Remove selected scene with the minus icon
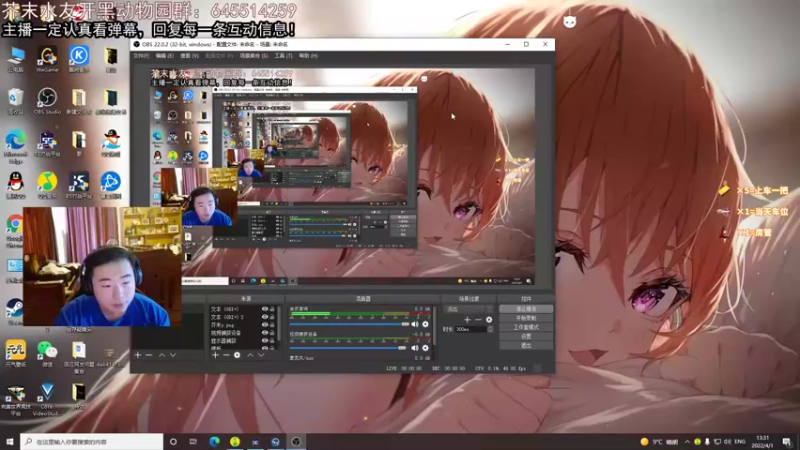 click(149, 355)
